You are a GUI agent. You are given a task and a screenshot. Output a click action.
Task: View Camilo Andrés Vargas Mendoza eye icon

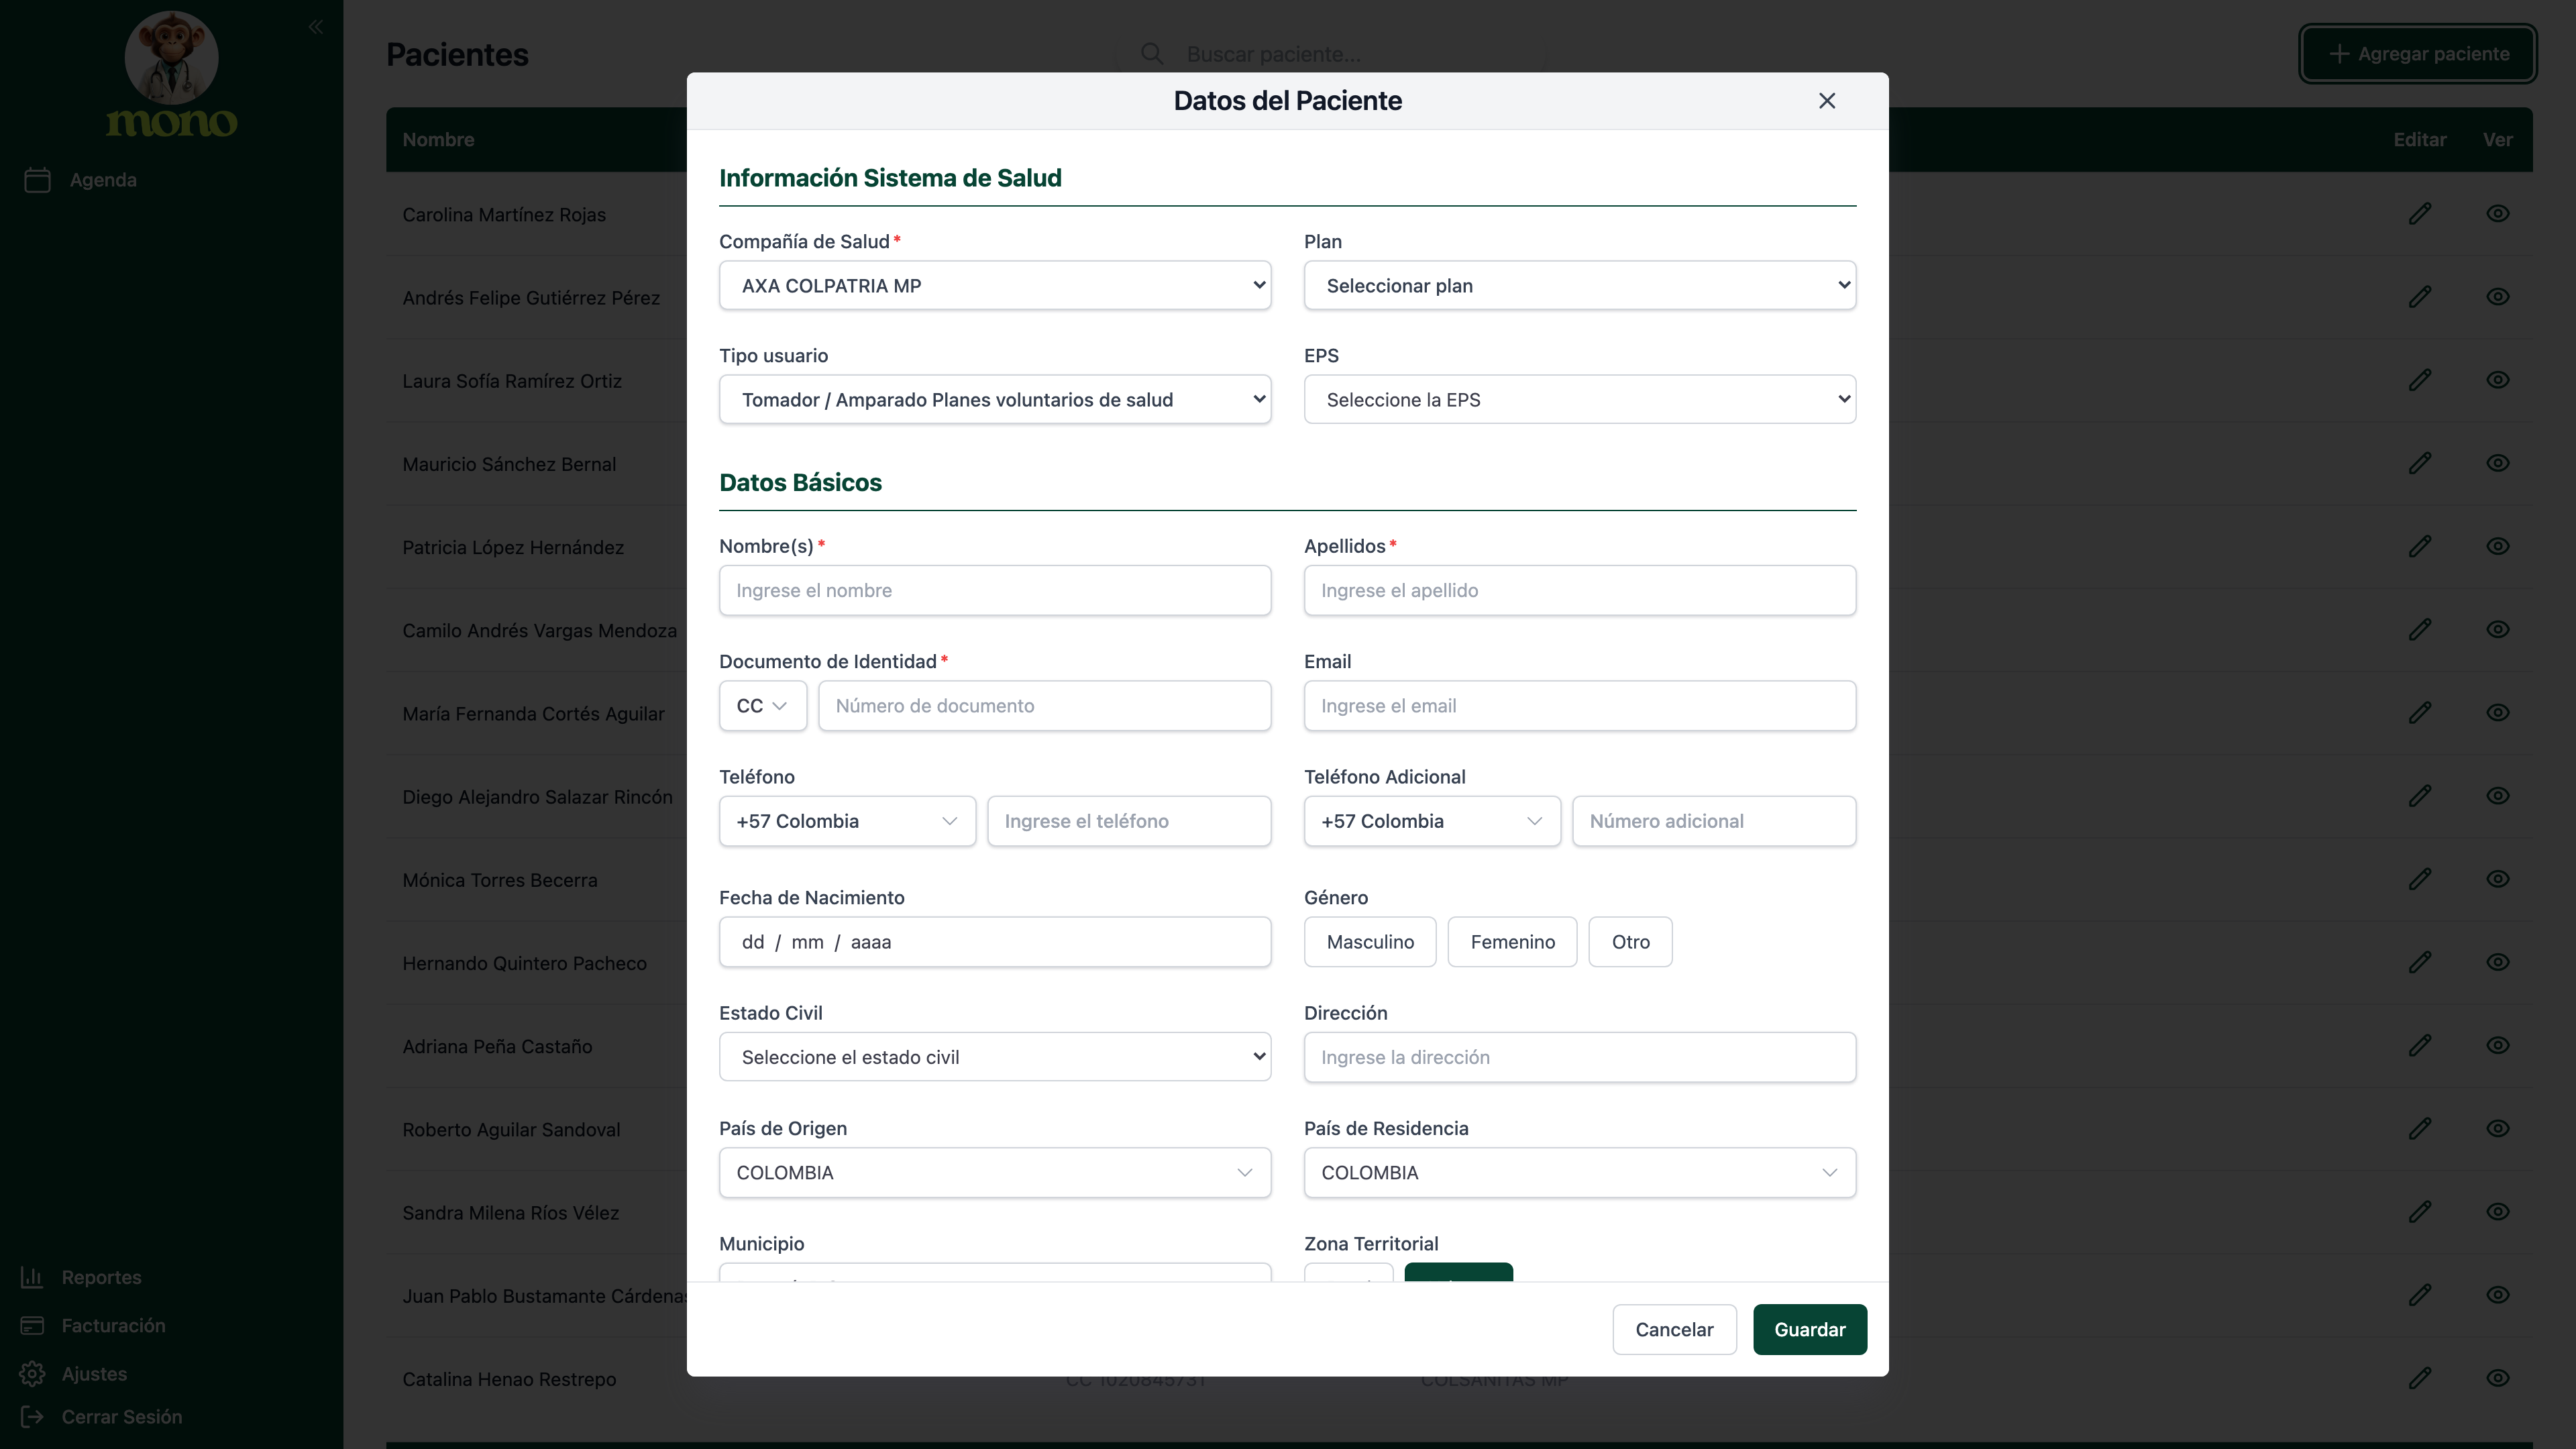2497,629
